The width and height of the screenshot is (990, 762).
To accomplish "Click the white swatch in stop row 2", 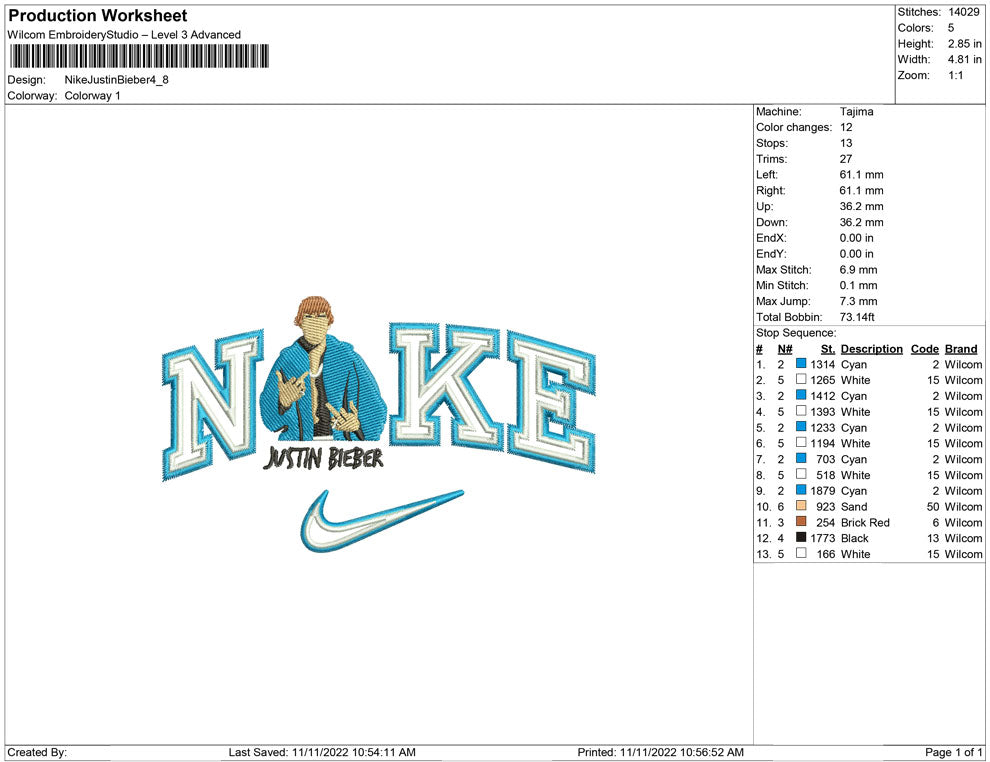I will (x=801, y=379).
